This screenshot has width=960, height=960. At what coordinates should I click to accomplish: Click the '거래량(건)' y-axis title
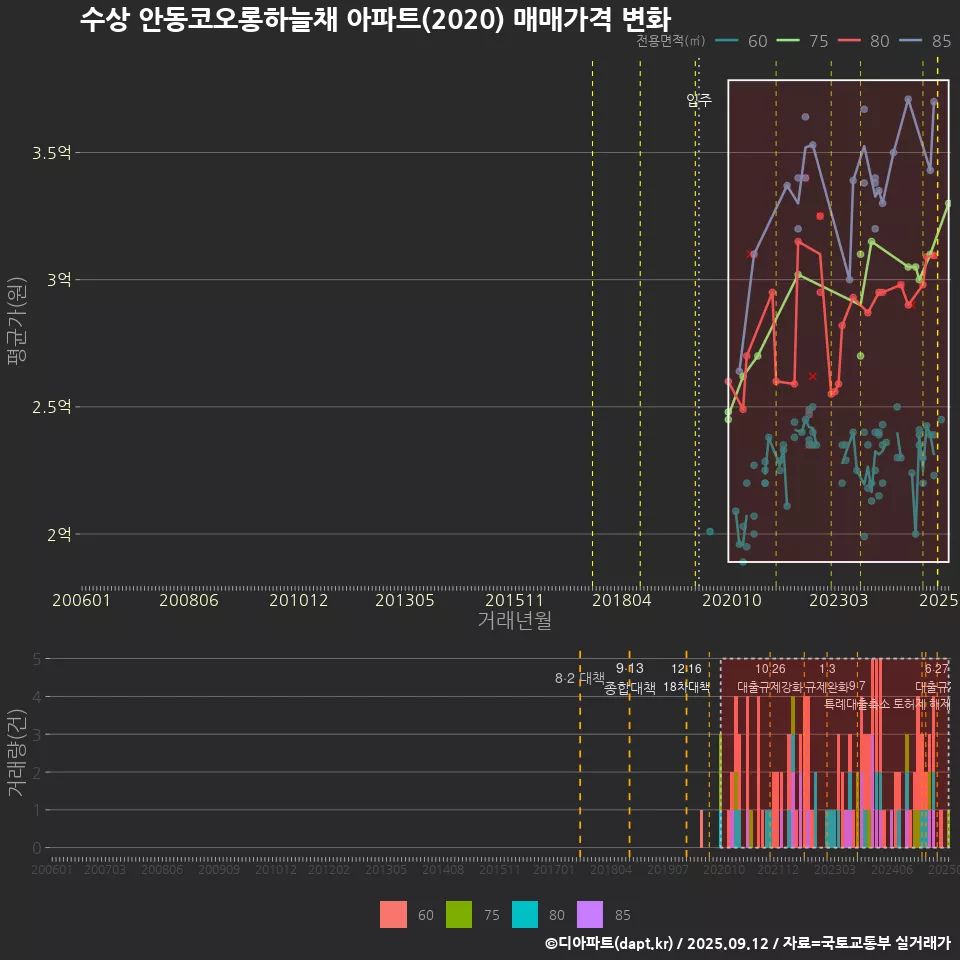click(17, 752)
